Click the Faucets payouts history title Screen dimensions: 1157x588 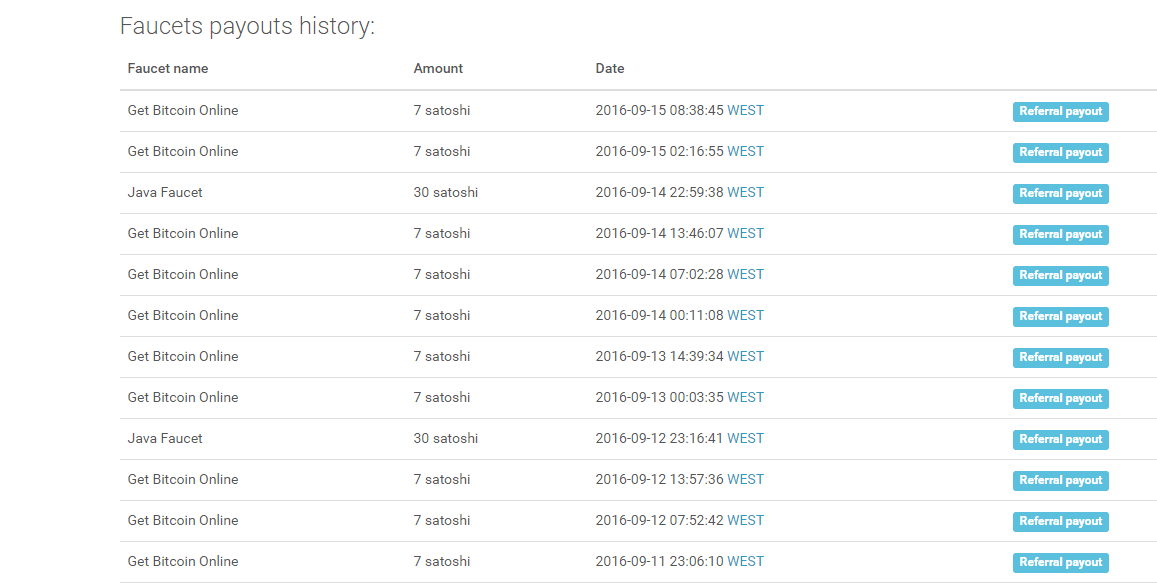(x=247, y=26)
